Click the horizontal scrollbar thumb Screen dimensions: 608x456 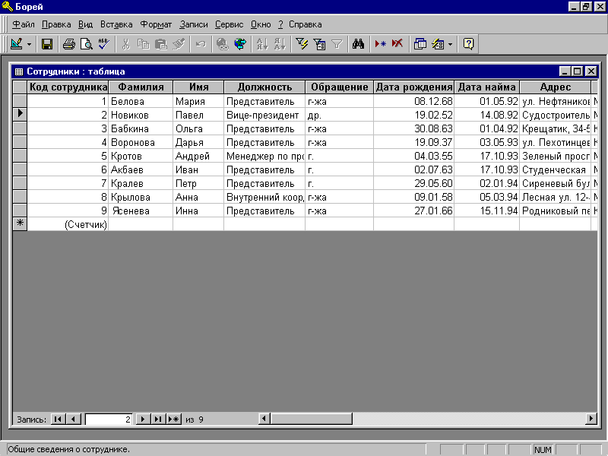(x=311, y=419)
